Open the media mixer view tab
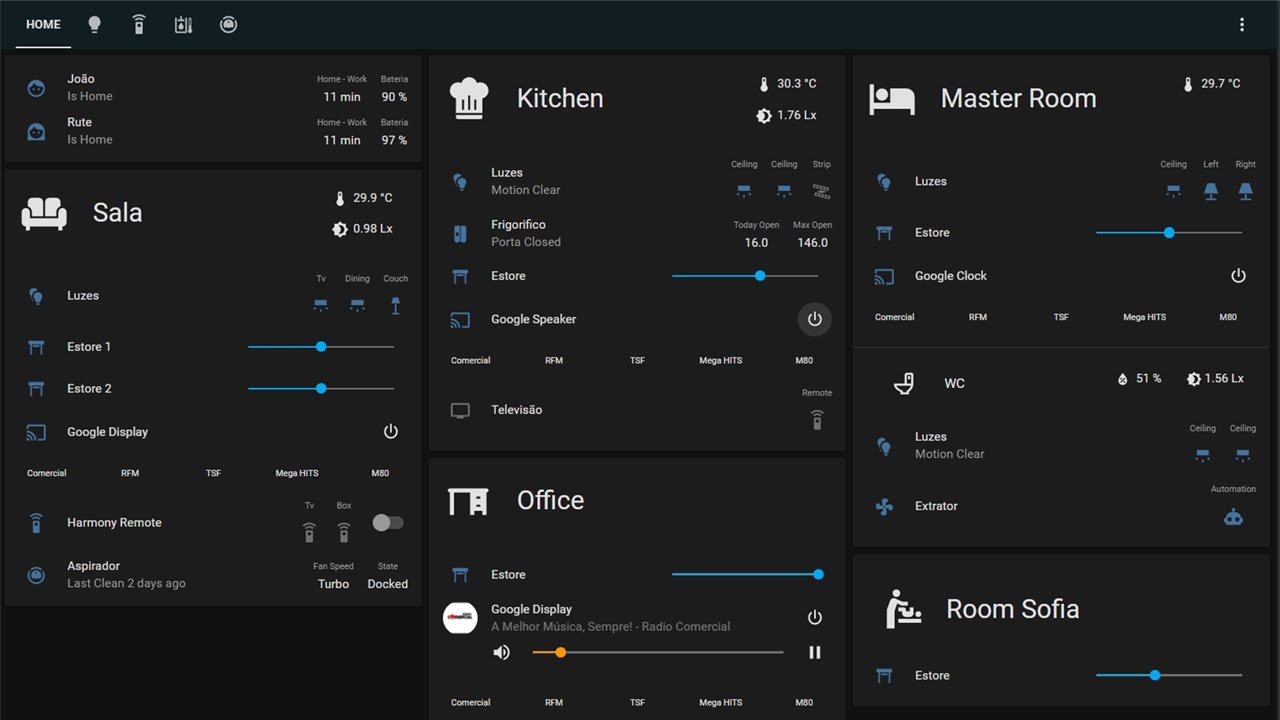Viewport: 1280px width, 720px height. (x=183, y=25)
